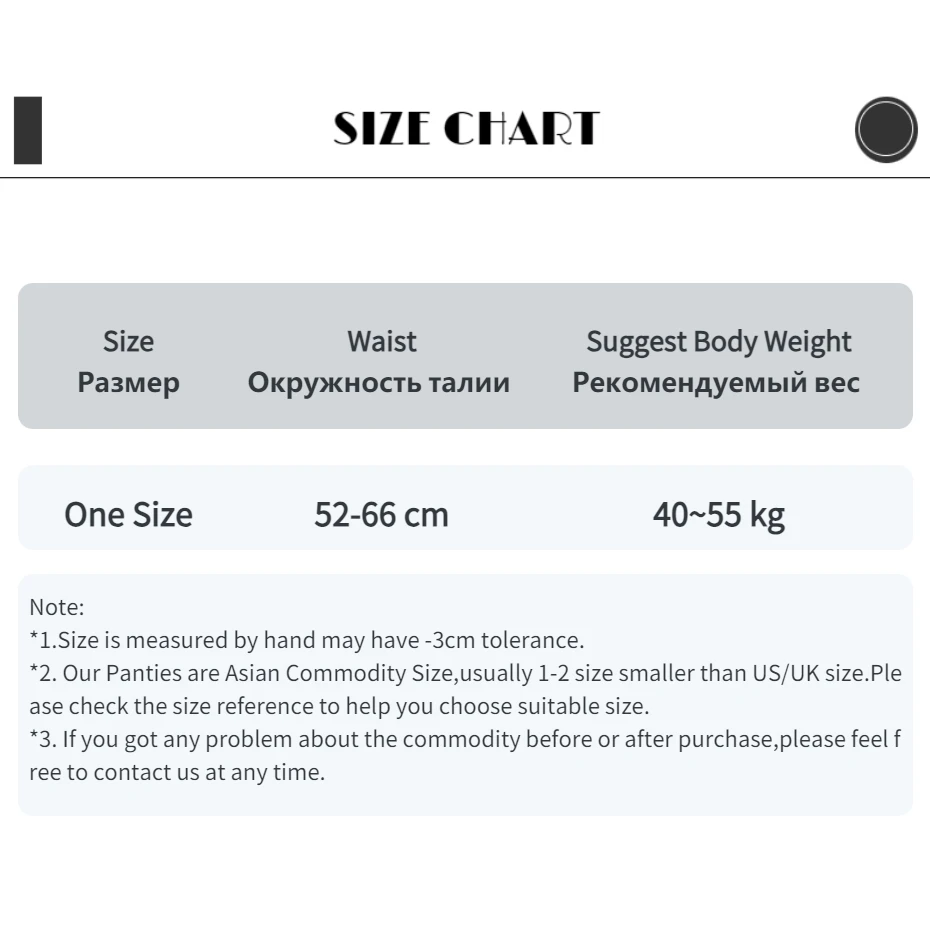Image resolution: width=930 pixels, height=930 pixels.
Task: Click the 52-66 cm waist value
Action: pos(381,514)
